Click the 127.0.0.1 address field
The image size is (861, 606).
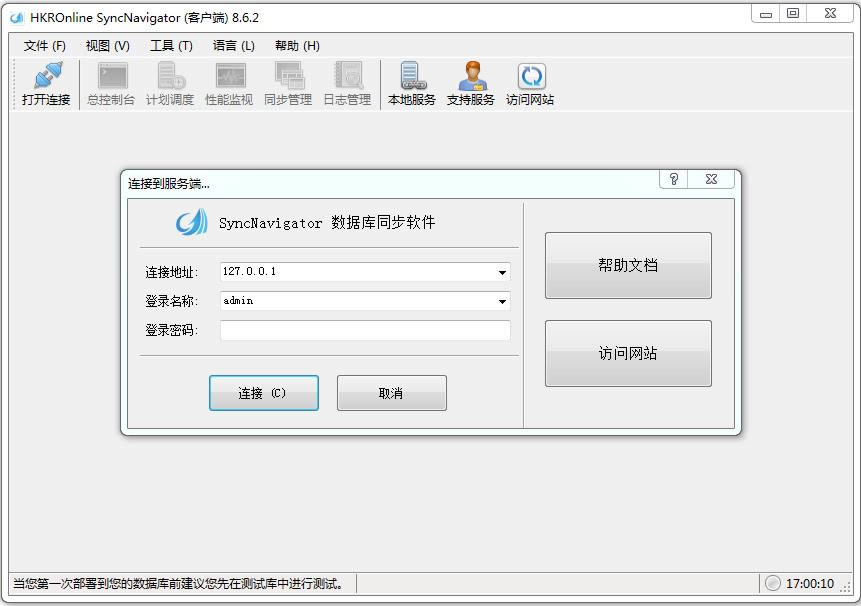pos(365,272)
